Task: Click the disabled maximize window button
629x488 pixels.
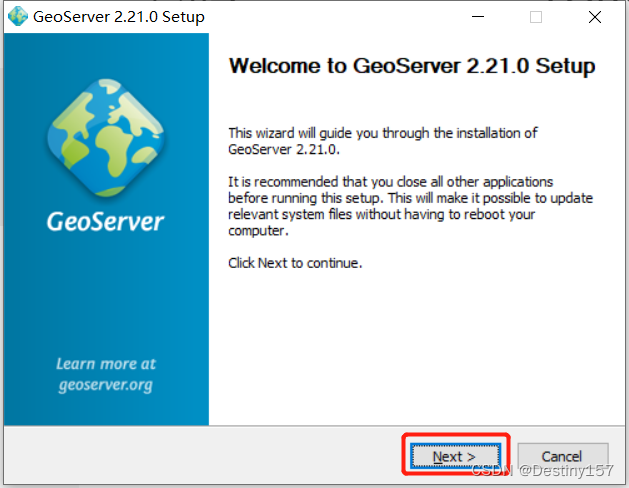Action: (x=536, y=17)
